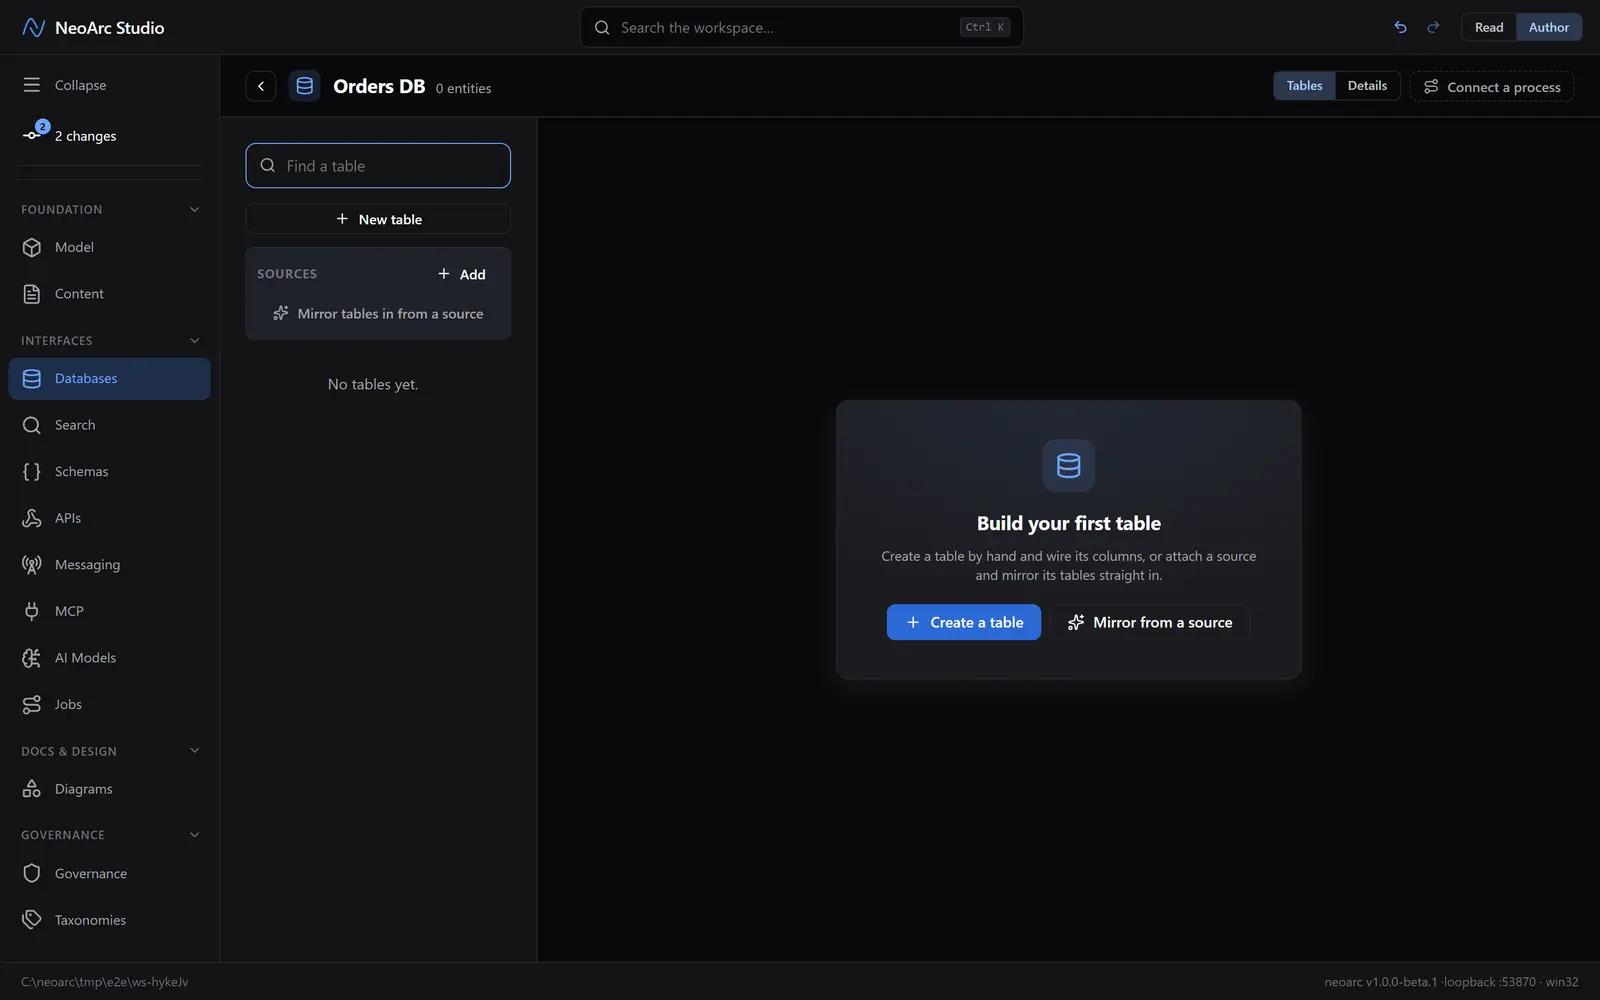Click the NeoArc Studio logo icon
This screenshot has width=1600, height=1000.
click(x=33, y=27)
